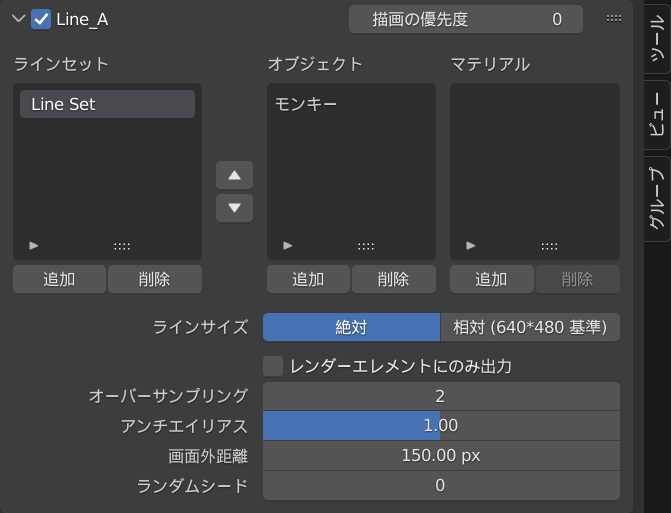Select 絶対 line size option
The height and width of the screenshot is (513, 671).
pos(351,328)
